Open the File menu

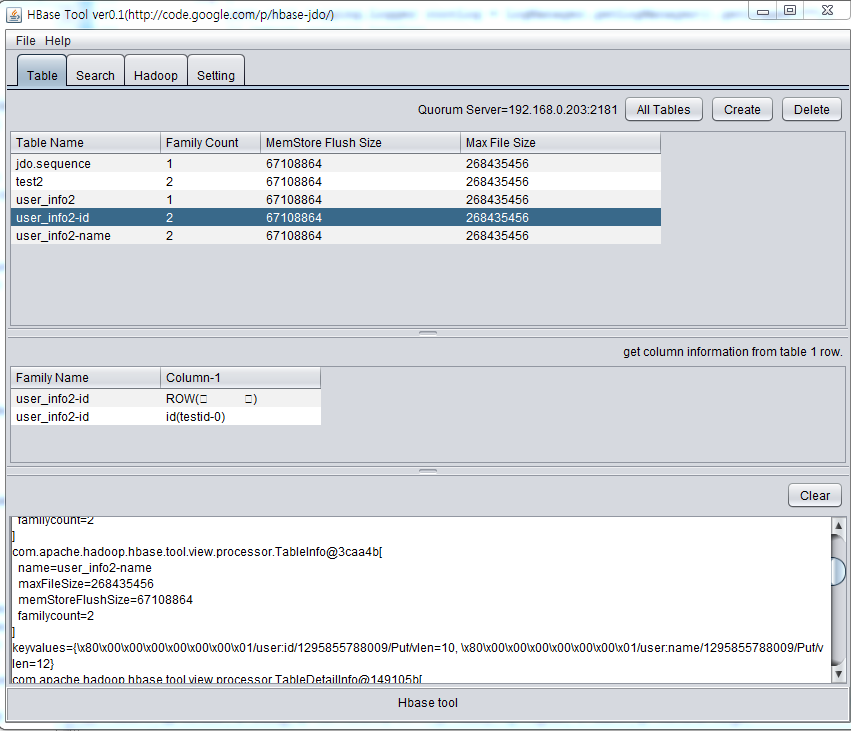point(26,41)
